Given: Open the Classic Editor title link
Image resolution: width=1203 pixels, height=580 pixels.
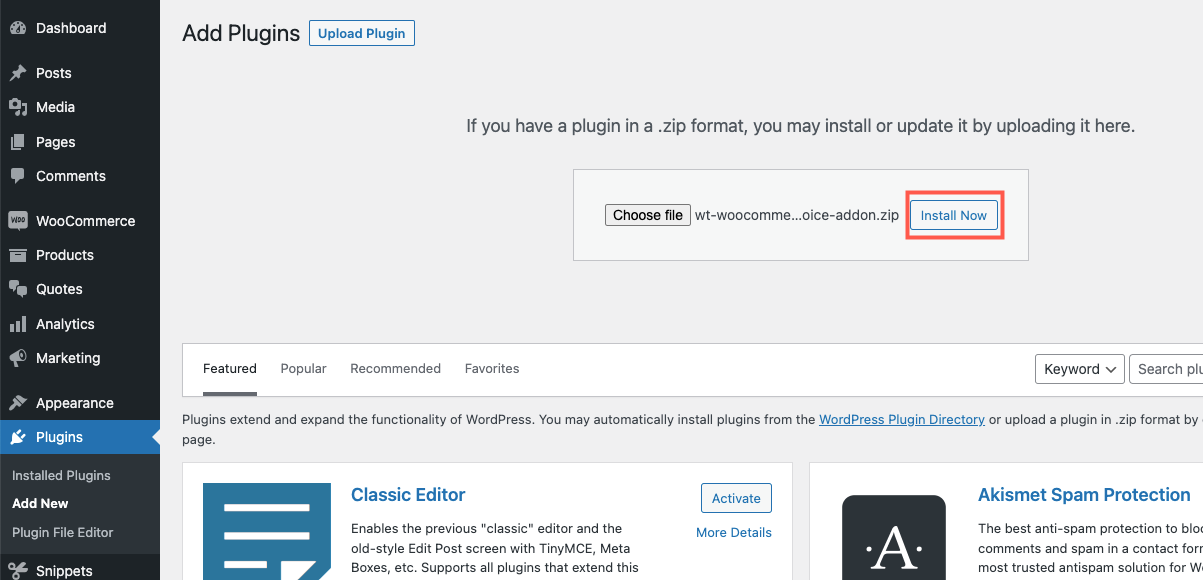Looking at the screenshot, I should tap(408, 495).
